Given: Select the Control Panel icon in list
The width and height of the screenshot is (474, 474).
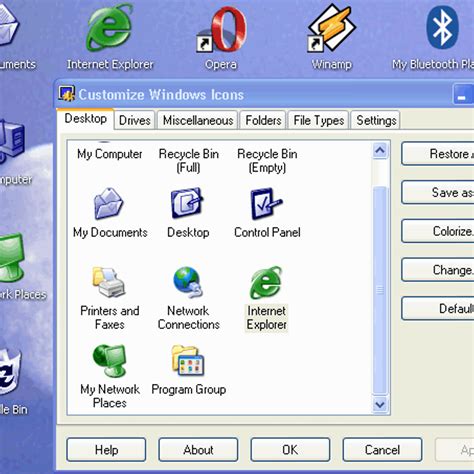Looking at the screenshot, I should pyautogui.click(x=266, y=203).
